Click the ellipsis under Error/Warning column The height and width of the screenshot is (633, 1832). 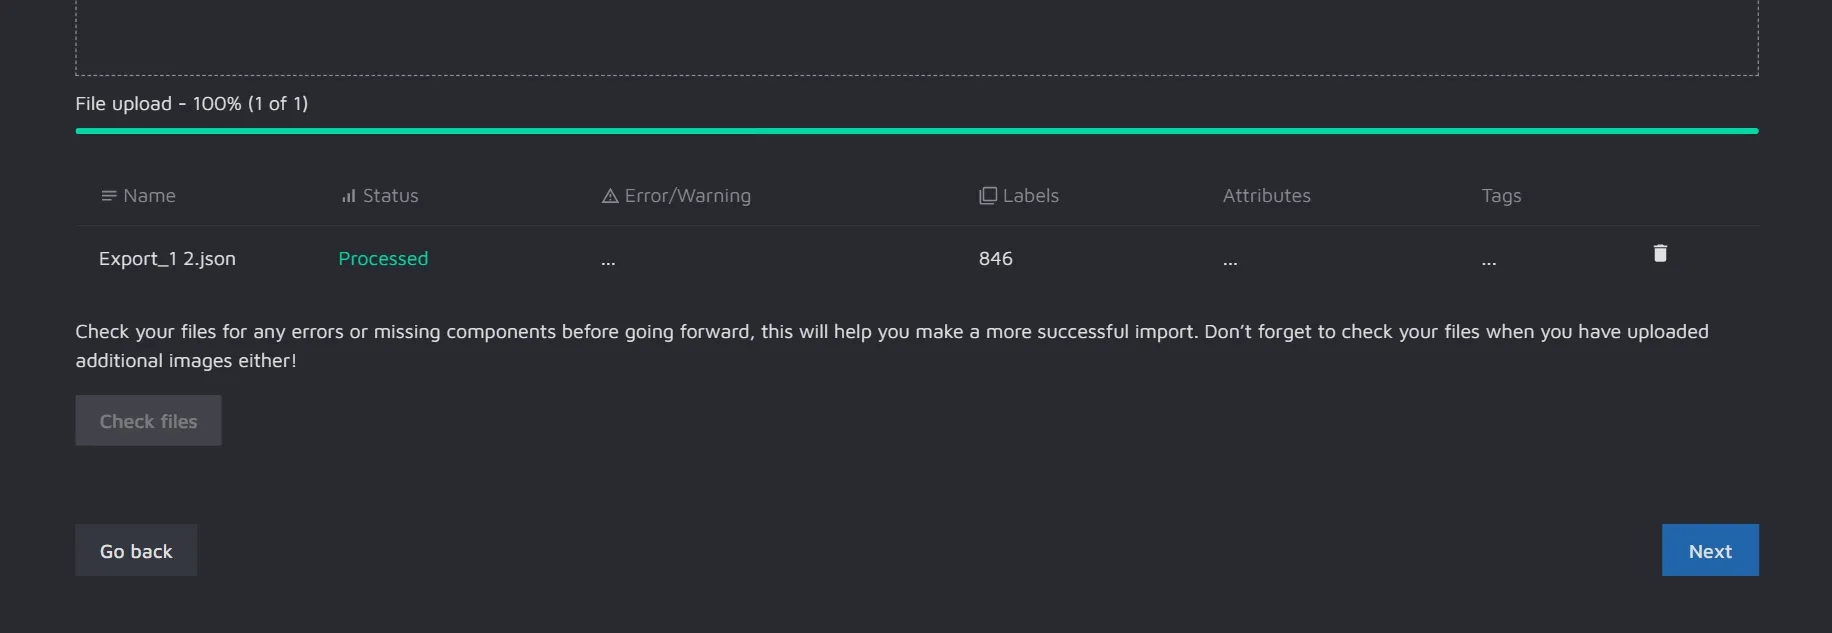[608, 262]
